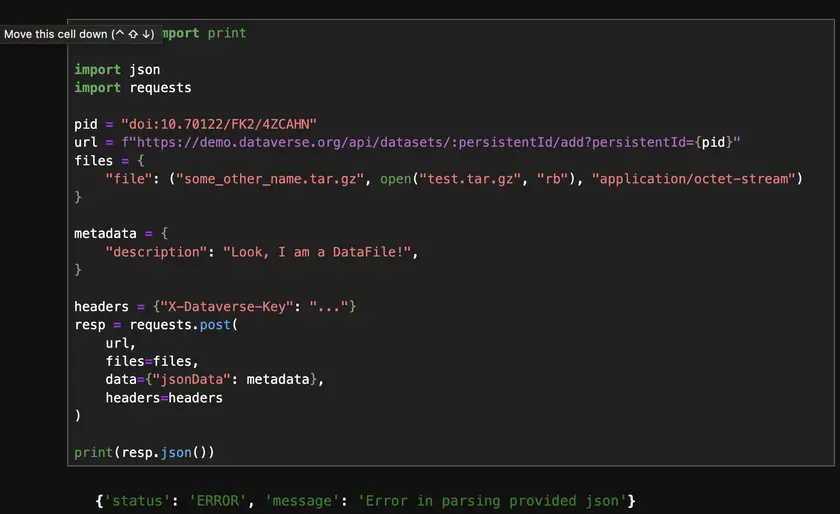The image size is (840, 514).
Task: Click the 'Look, I am a DataFile!' string
Action: [x=318, y=252]
